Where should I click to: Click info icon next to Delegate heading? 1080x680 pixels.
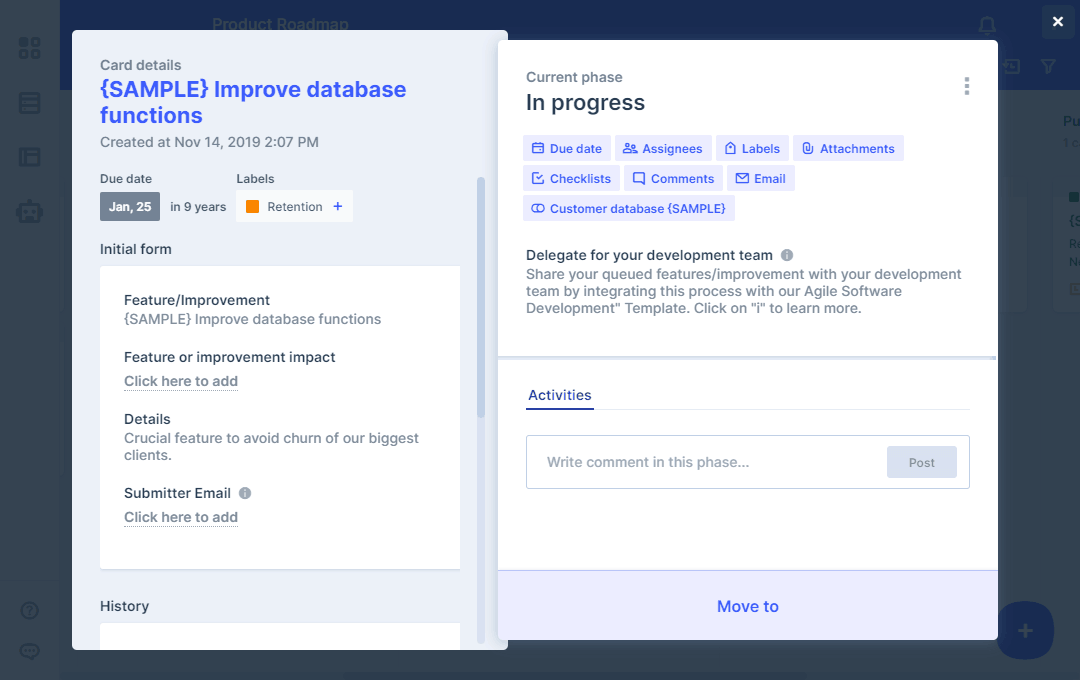tap(787, 255)
